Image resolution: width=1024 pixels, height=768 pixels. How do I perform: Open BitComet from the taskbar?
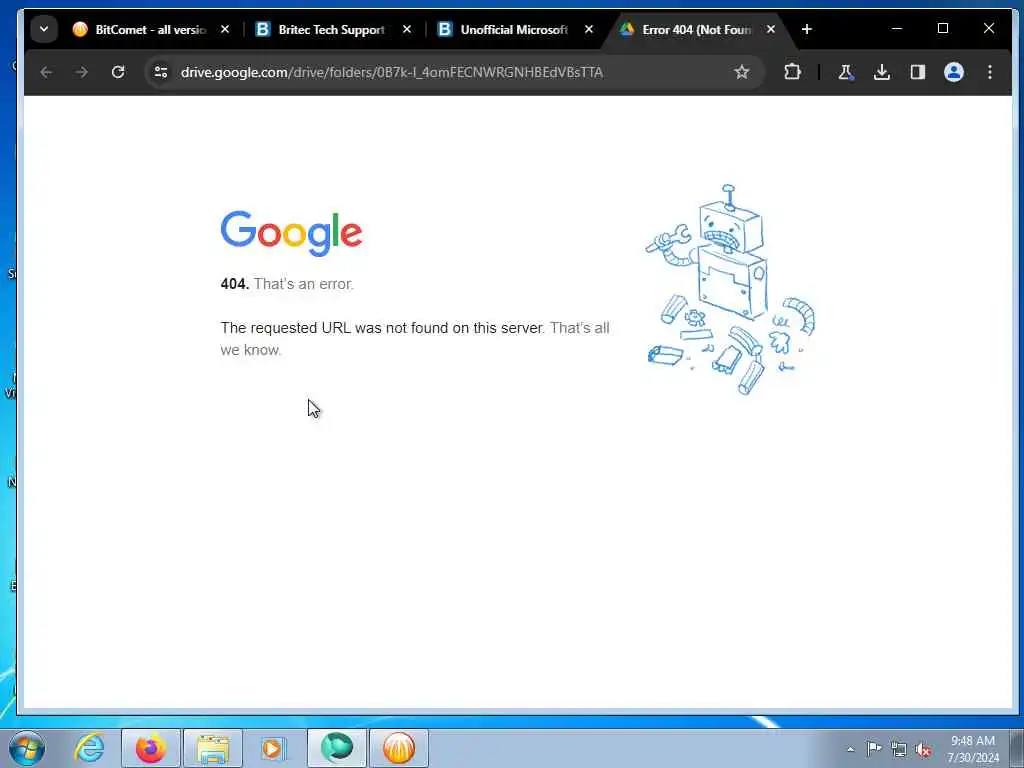(399, 748)
